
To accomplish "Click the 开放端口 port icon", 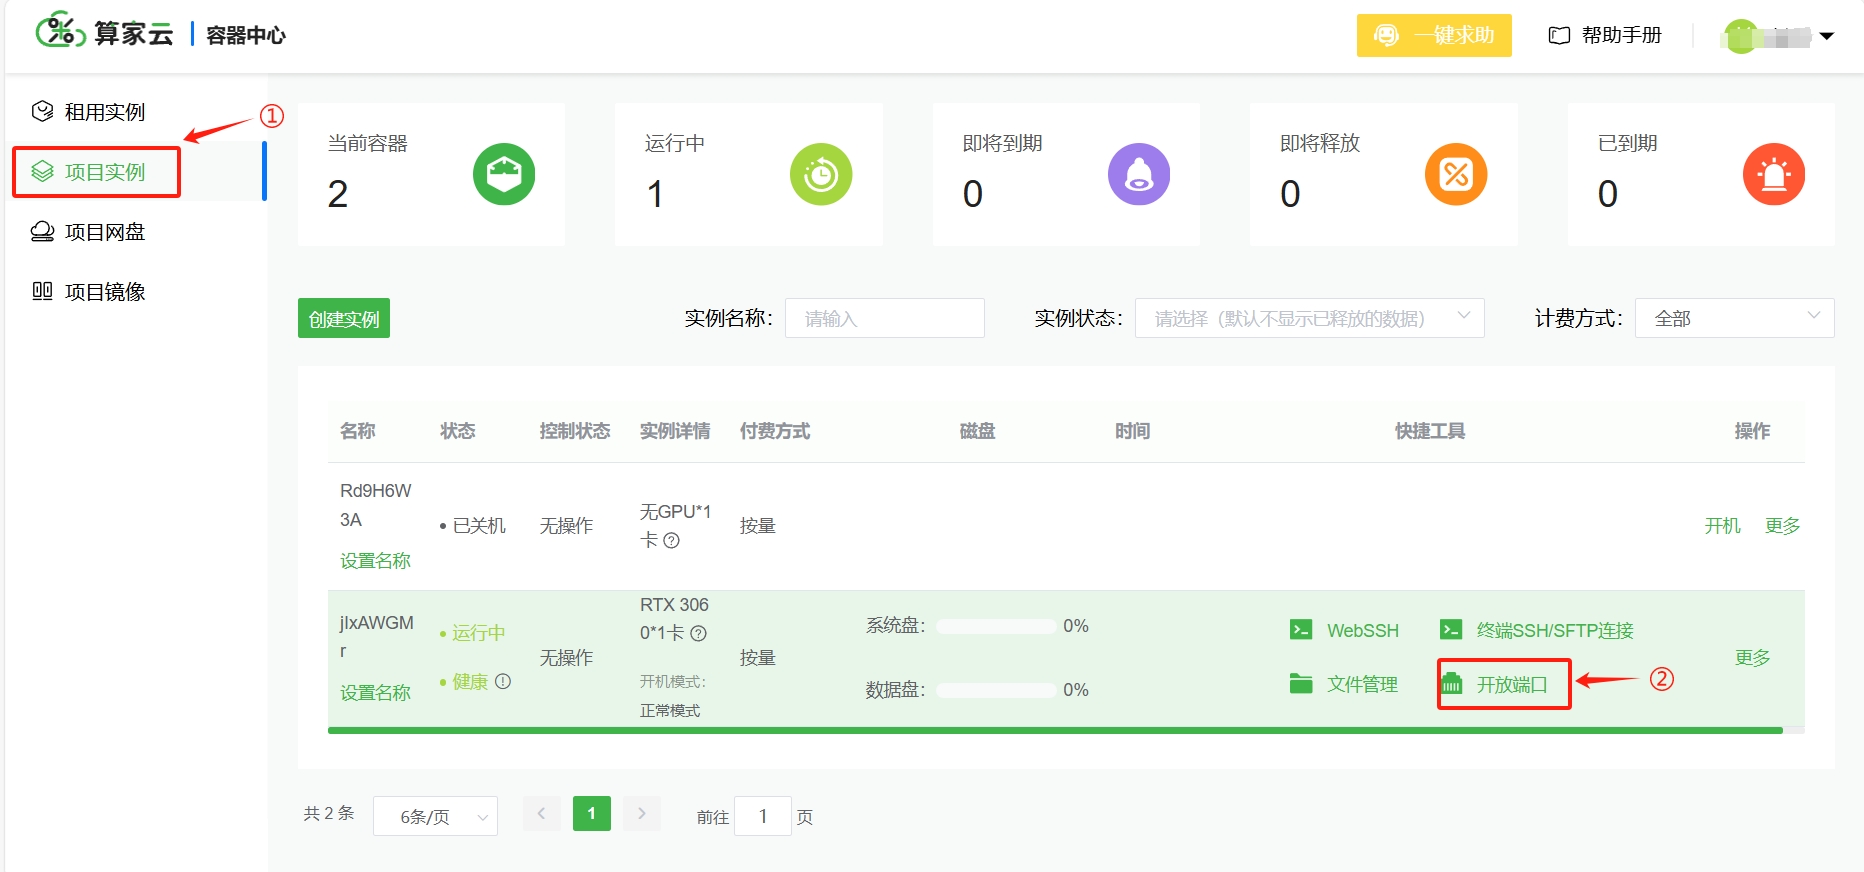I will [1451, 683].
